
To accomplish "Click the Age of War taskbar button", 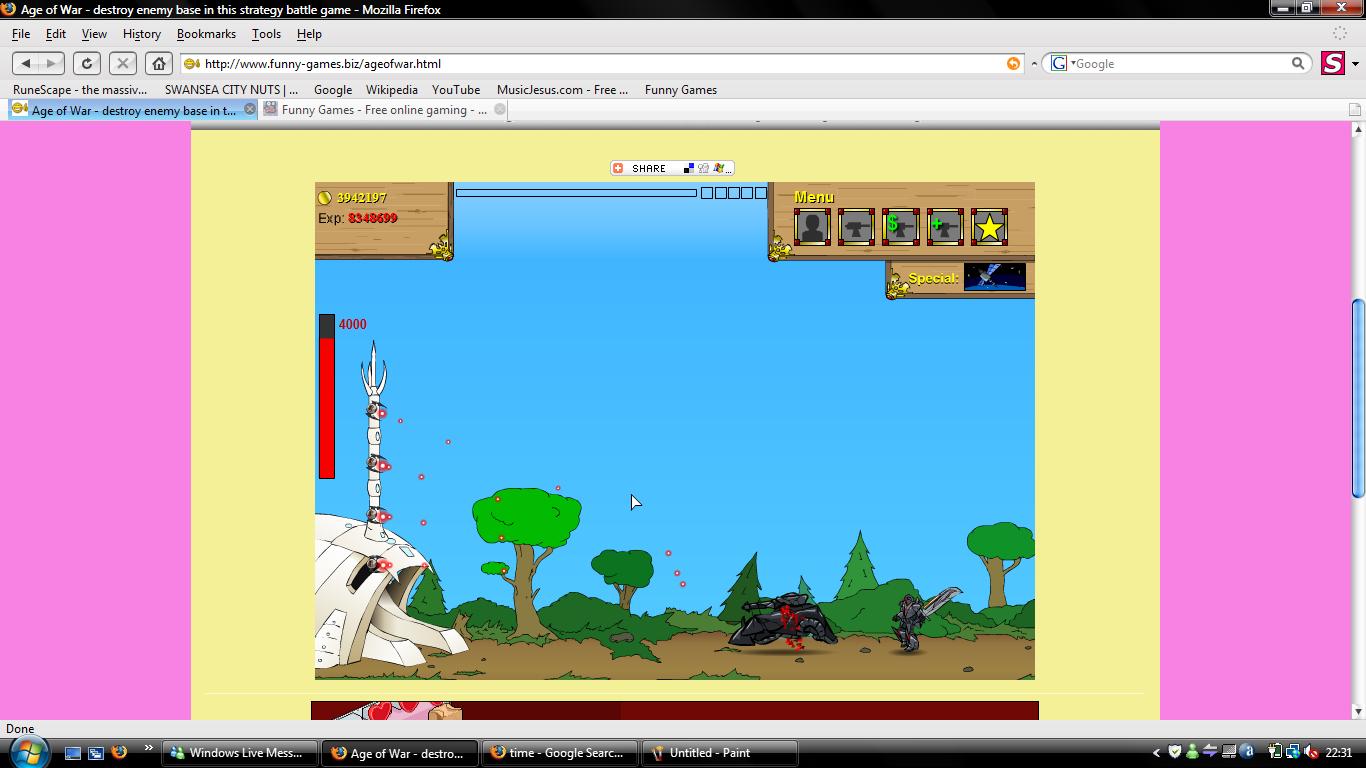I will [400, 753].
